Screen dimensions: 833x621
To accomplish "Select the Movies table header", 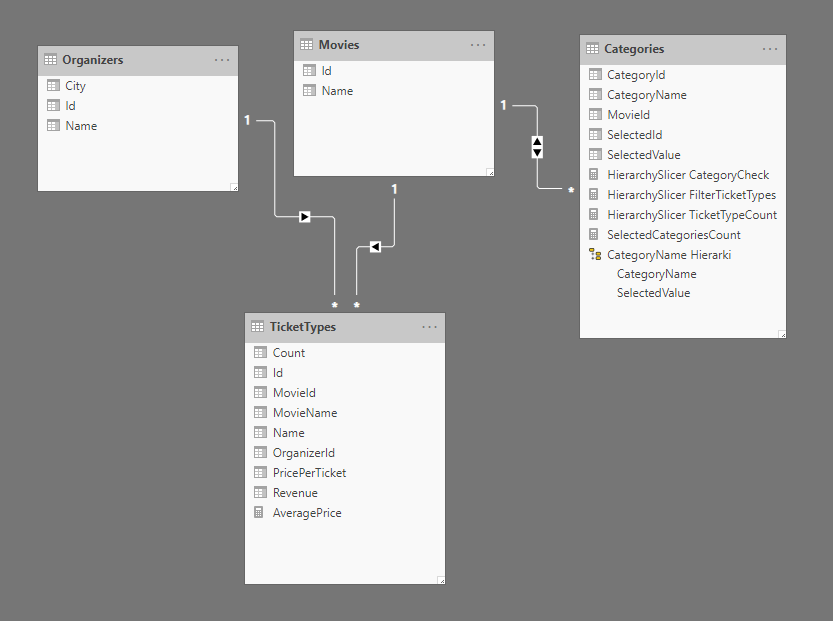I will click(394, 45).
